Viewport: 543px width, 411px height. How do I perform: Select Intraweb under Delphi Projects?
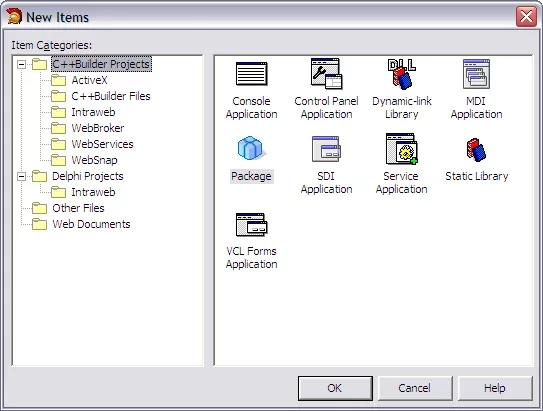[93, 192]
